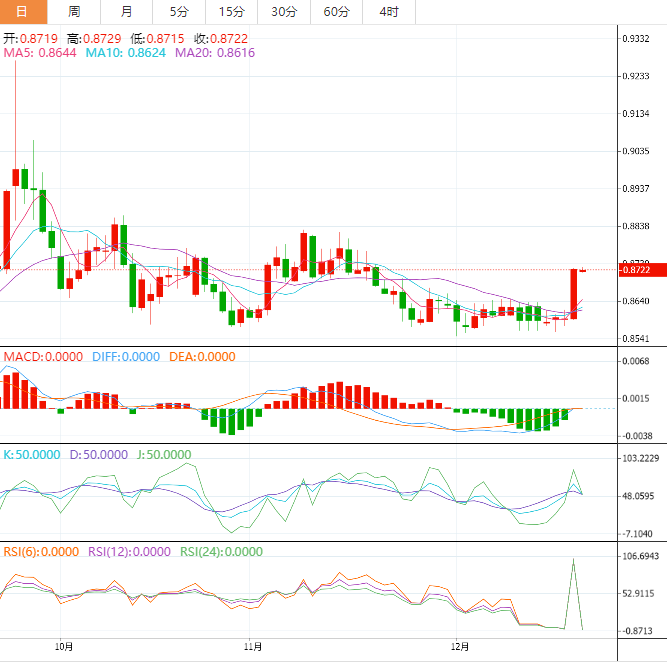This screenshot has height=666, width=667.
Task: Click the large red candle near 0.8722
Action: (x=573, y=294)
